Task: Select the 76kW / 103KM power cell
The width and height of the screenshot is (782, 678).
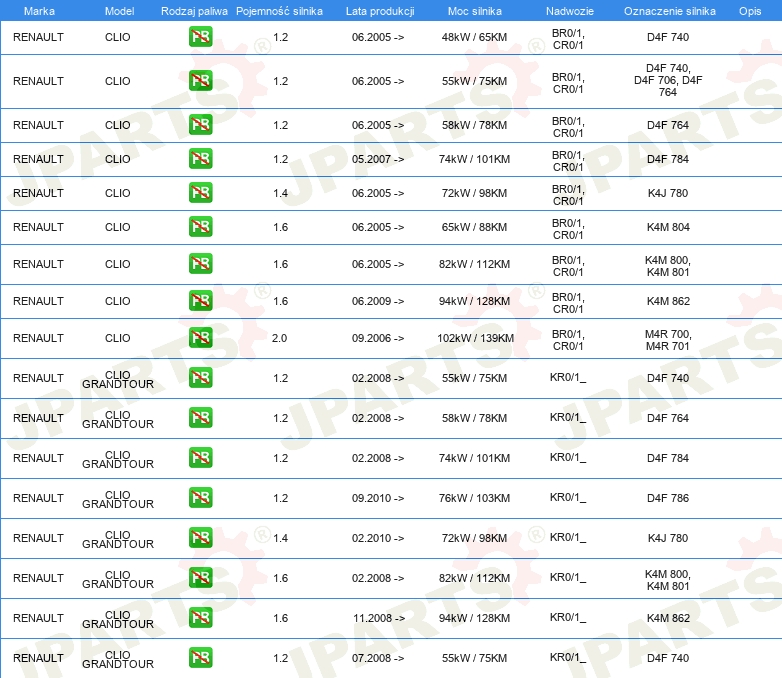Action: [474, 498]
